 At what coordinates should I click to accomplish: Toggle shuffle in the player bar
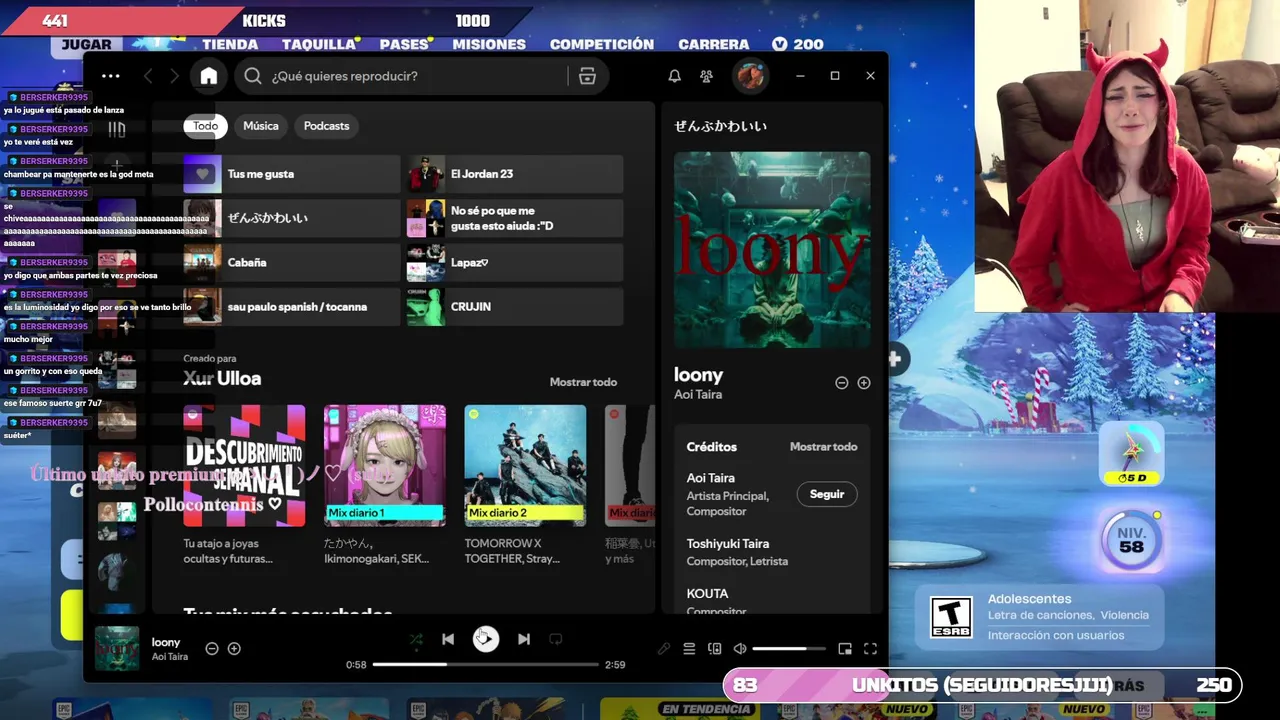(416, 639)
